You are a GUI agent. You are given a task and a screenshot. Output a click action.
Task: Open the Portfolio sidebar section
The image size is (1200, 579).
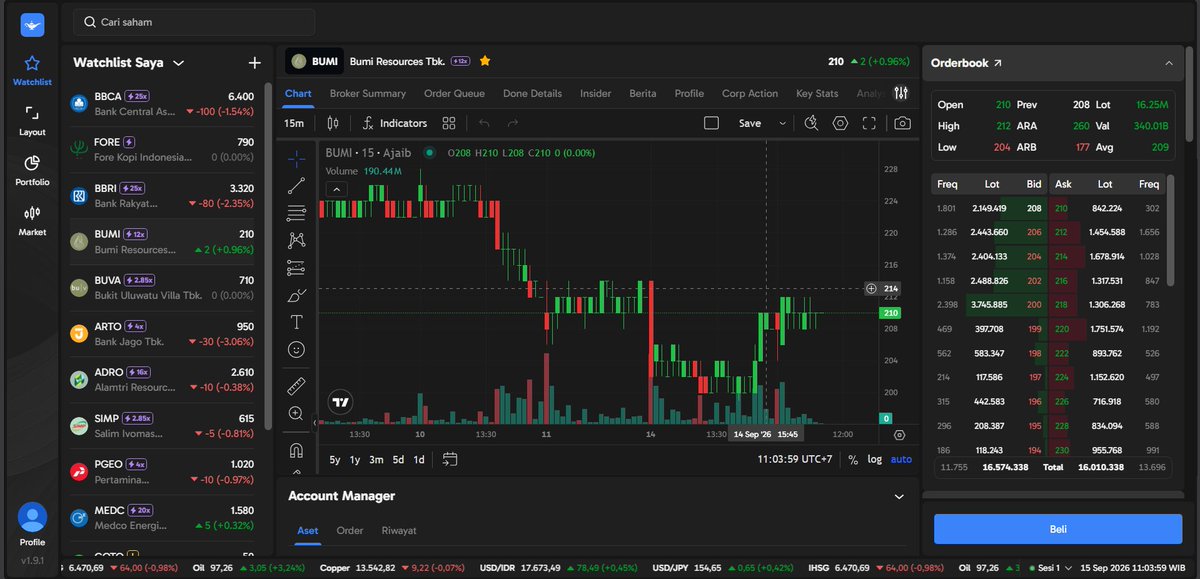pos(32,170)
